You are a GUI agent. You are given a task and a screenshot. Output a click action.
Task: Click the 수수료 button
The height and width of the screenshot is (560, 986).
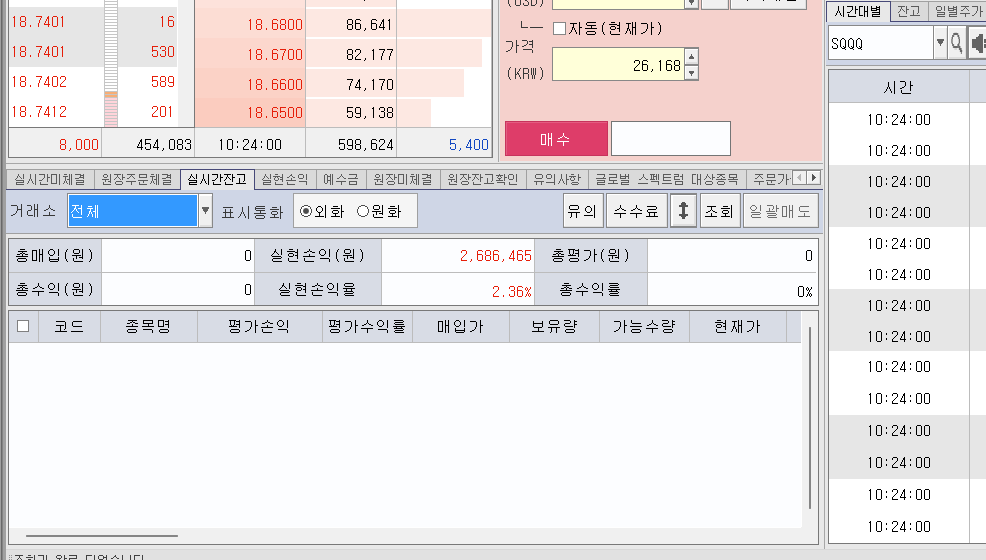636,211
